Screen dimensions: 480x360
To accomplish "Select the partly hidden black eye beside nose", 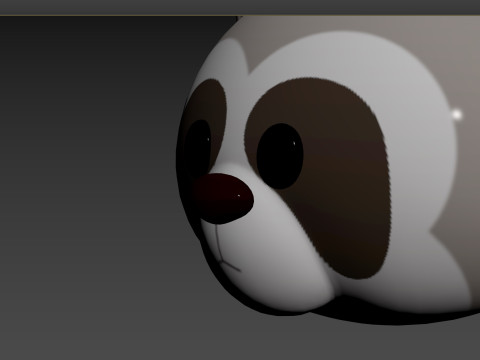I will (199, 147).
